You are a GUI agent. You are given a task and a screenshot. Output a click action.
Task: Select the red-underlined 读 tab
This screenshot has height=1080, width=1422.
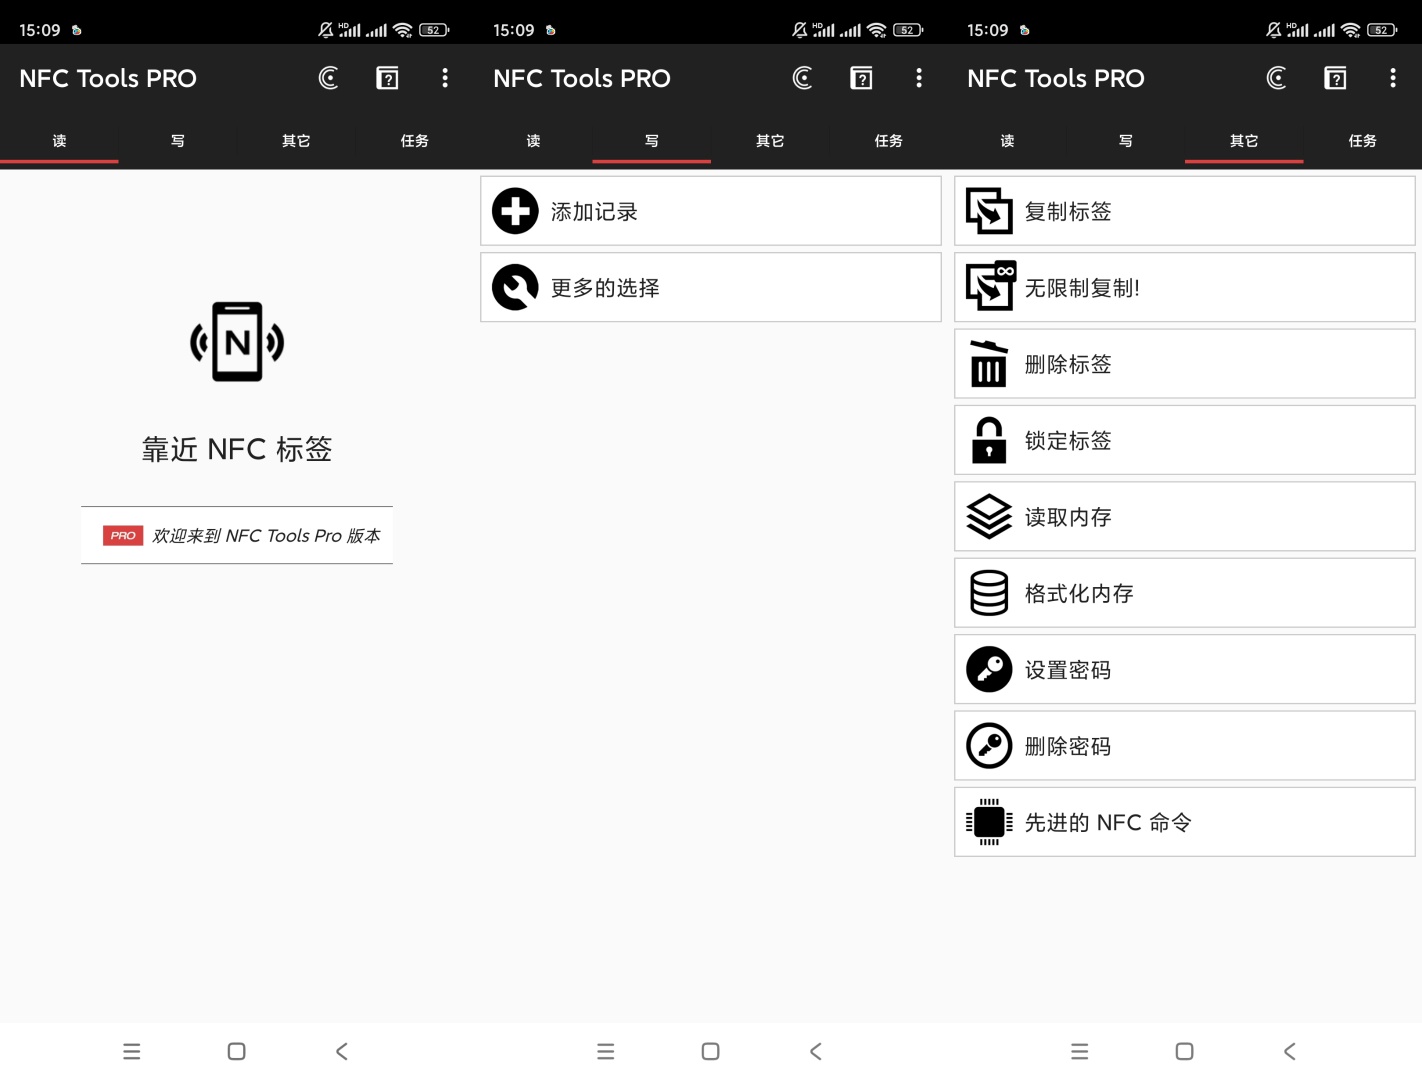tap(59, 141)
